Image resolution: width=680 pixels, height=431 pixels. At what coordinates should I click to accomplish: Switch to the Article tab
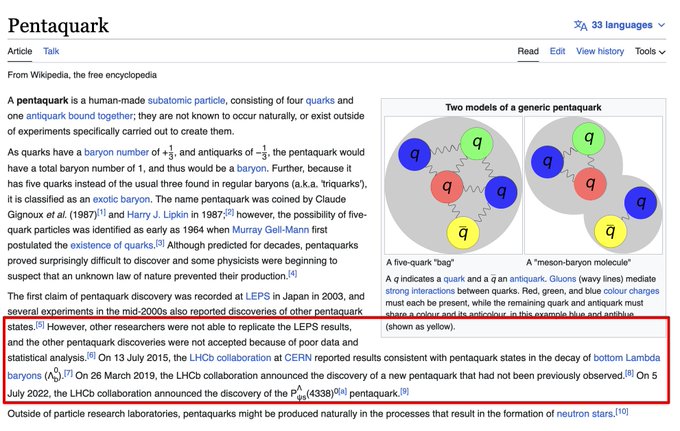point(20,51)
